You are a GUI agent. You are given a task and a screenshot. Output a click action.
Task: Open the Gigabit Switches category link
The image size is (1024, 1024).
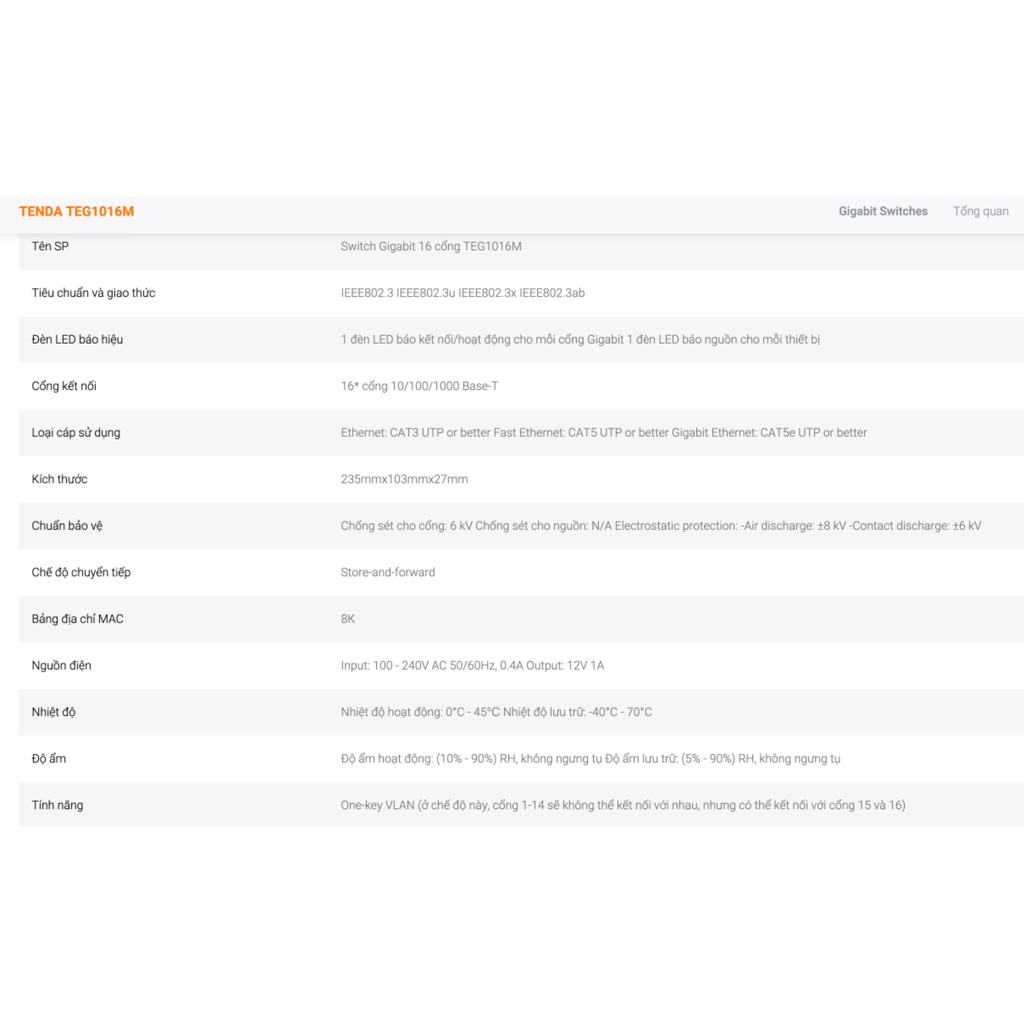pos(883,212)
